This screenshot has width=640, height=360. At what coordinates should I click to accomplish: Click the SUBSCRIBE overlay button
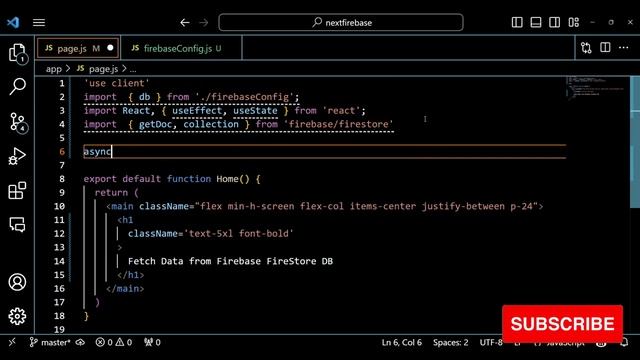tap(562, 324)
